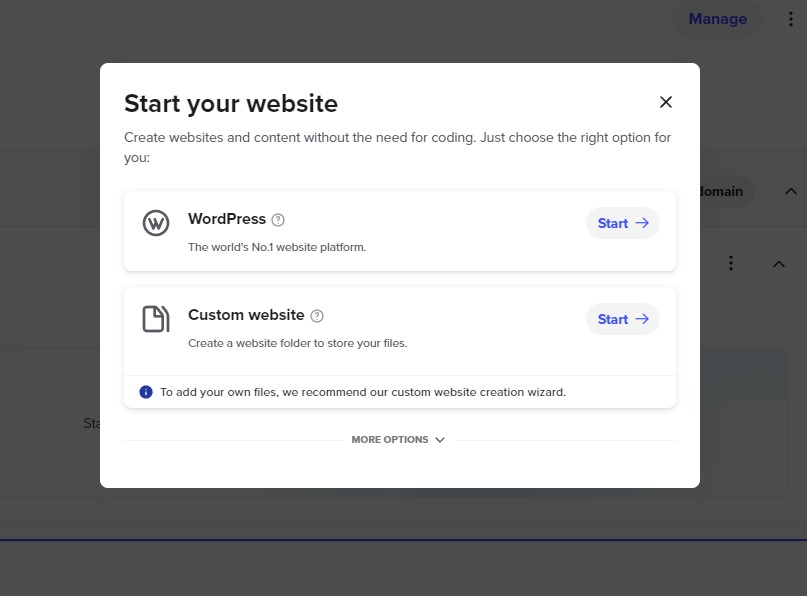This screenshot has height=596, width=807.
Task: Open the WordPress help question-mark icon
Action: click(278, 220)
